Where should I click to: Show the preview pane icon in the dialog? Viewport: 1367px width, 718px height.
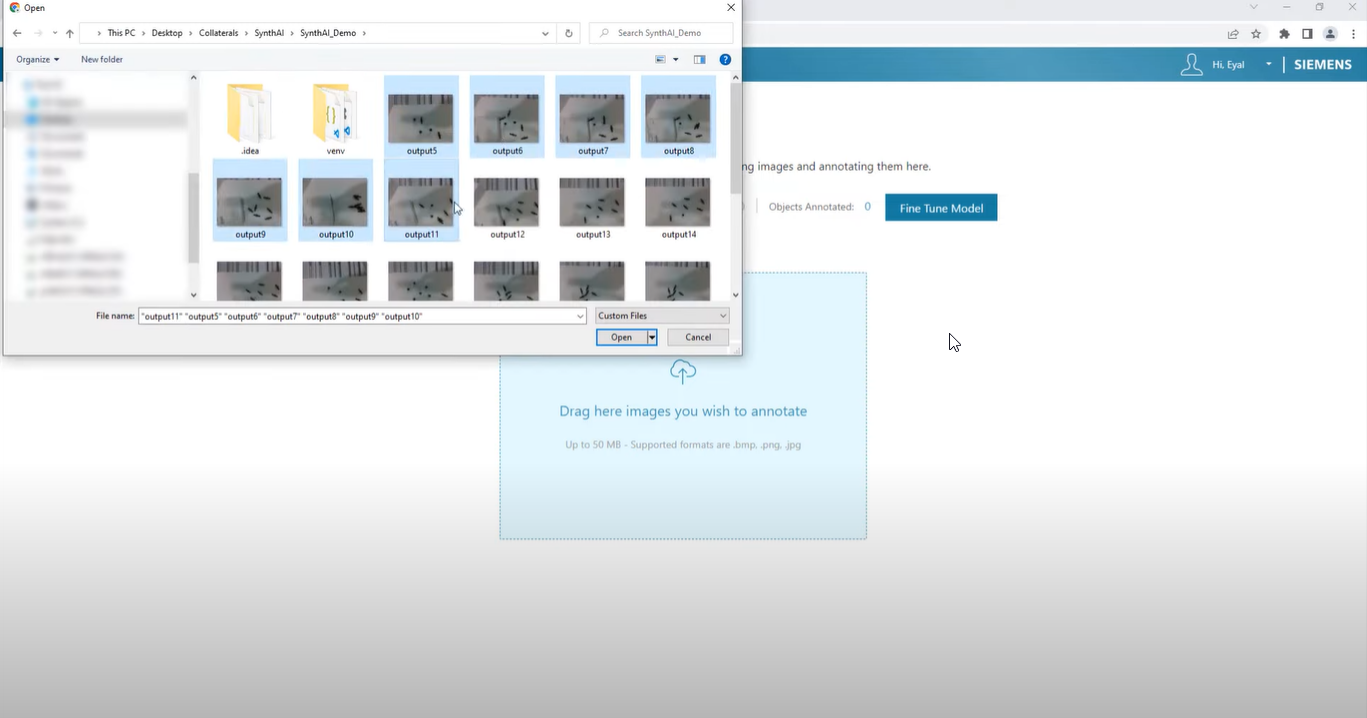click(699, 59)
